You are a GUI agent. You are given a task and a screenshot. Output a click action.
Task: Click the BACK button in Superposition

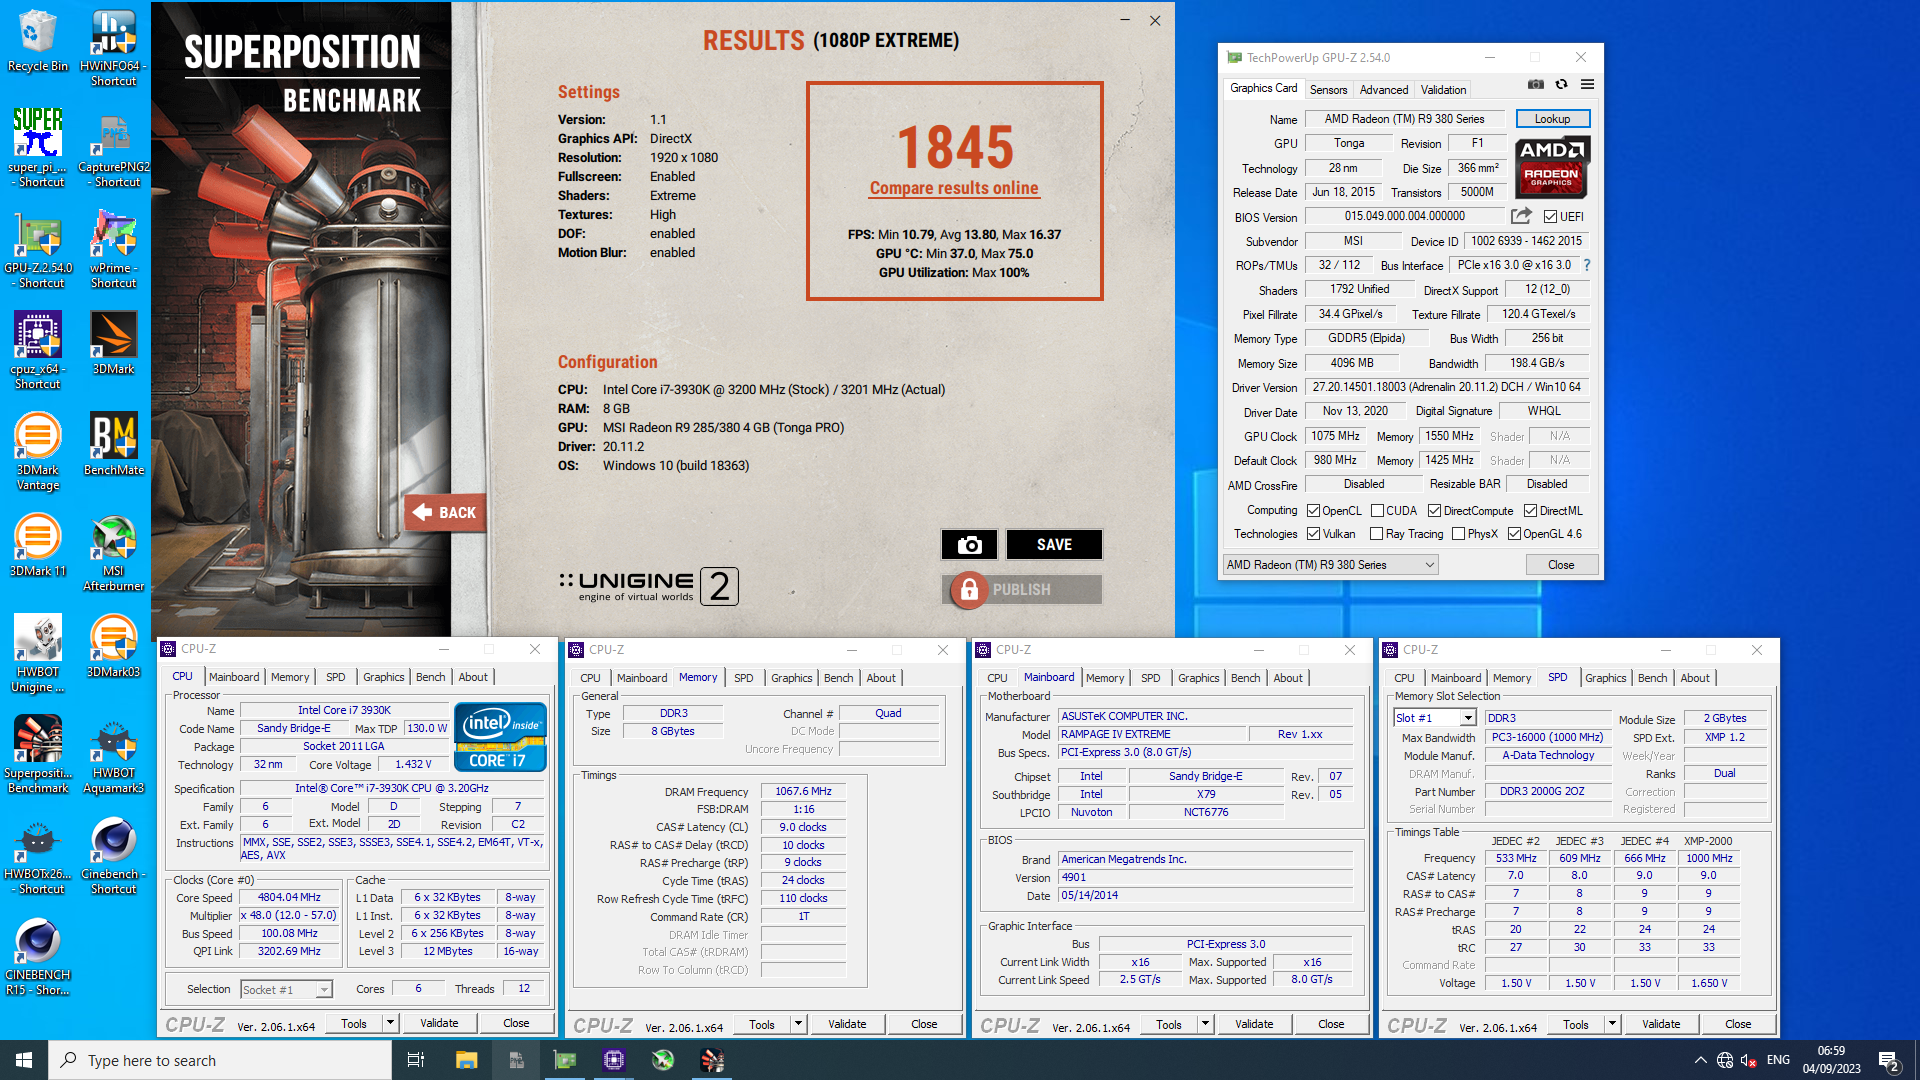pos(445,512)
